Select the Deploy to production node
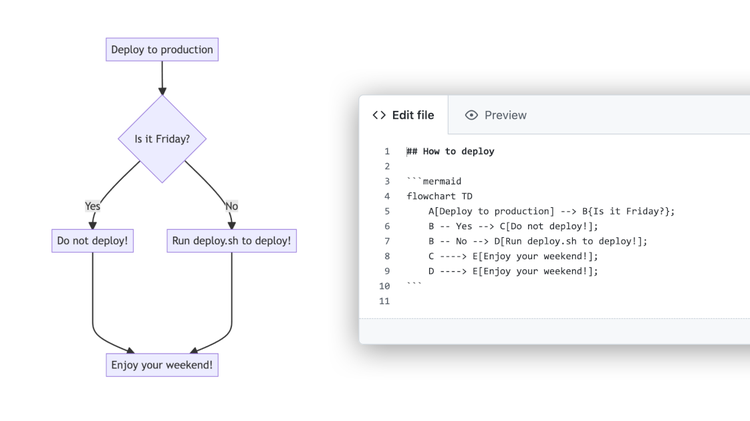The image size is (750, 421). [162, 49]
